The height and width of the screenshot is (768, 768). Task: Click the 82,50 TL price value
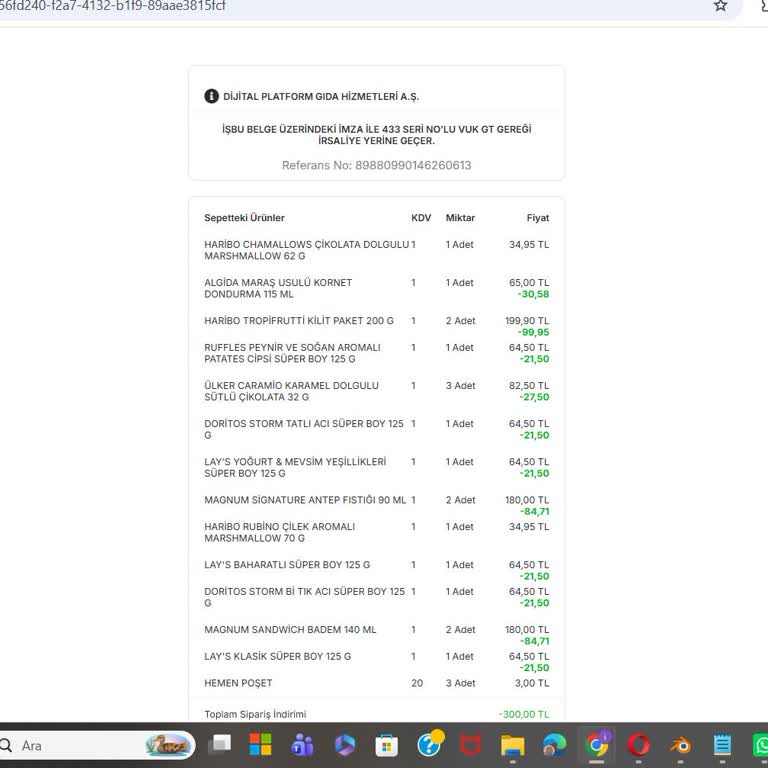(529, 385)
